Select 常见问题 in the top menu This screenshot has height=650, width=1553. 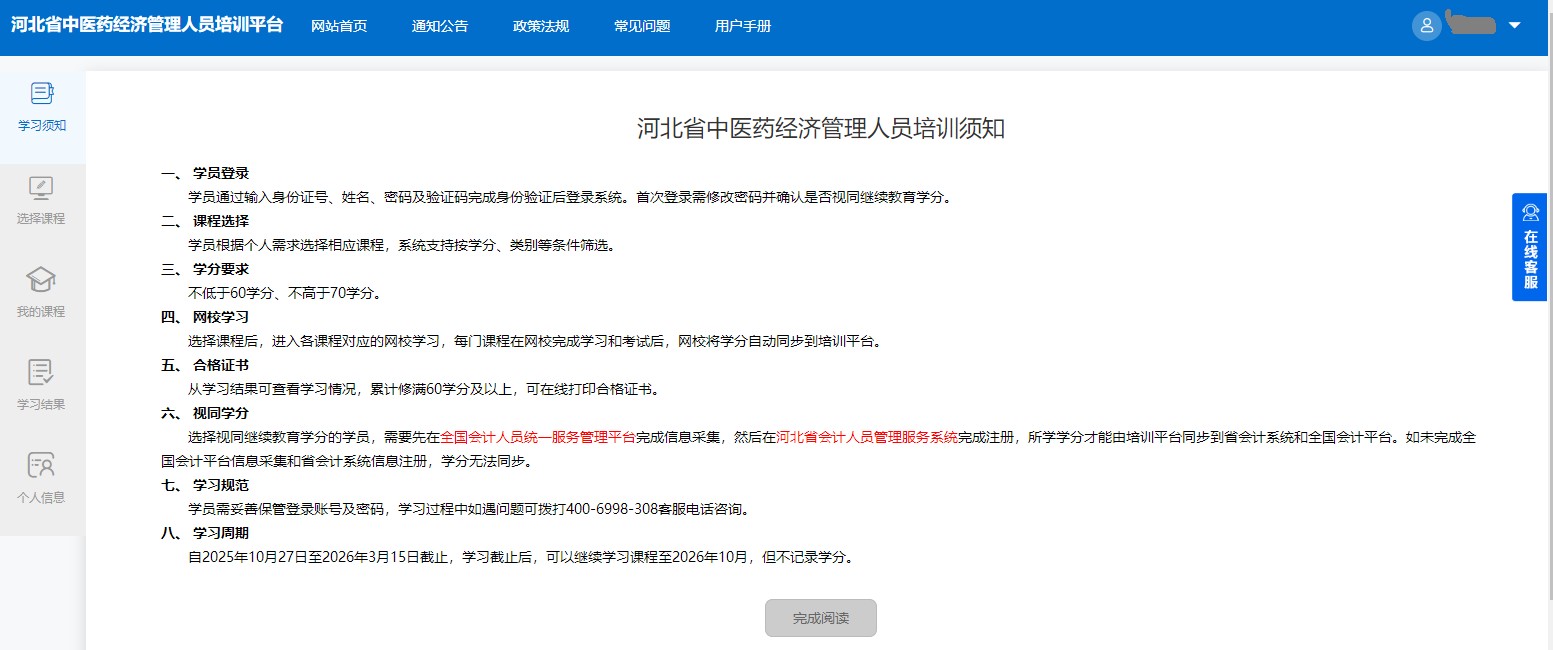pos(642,26)
